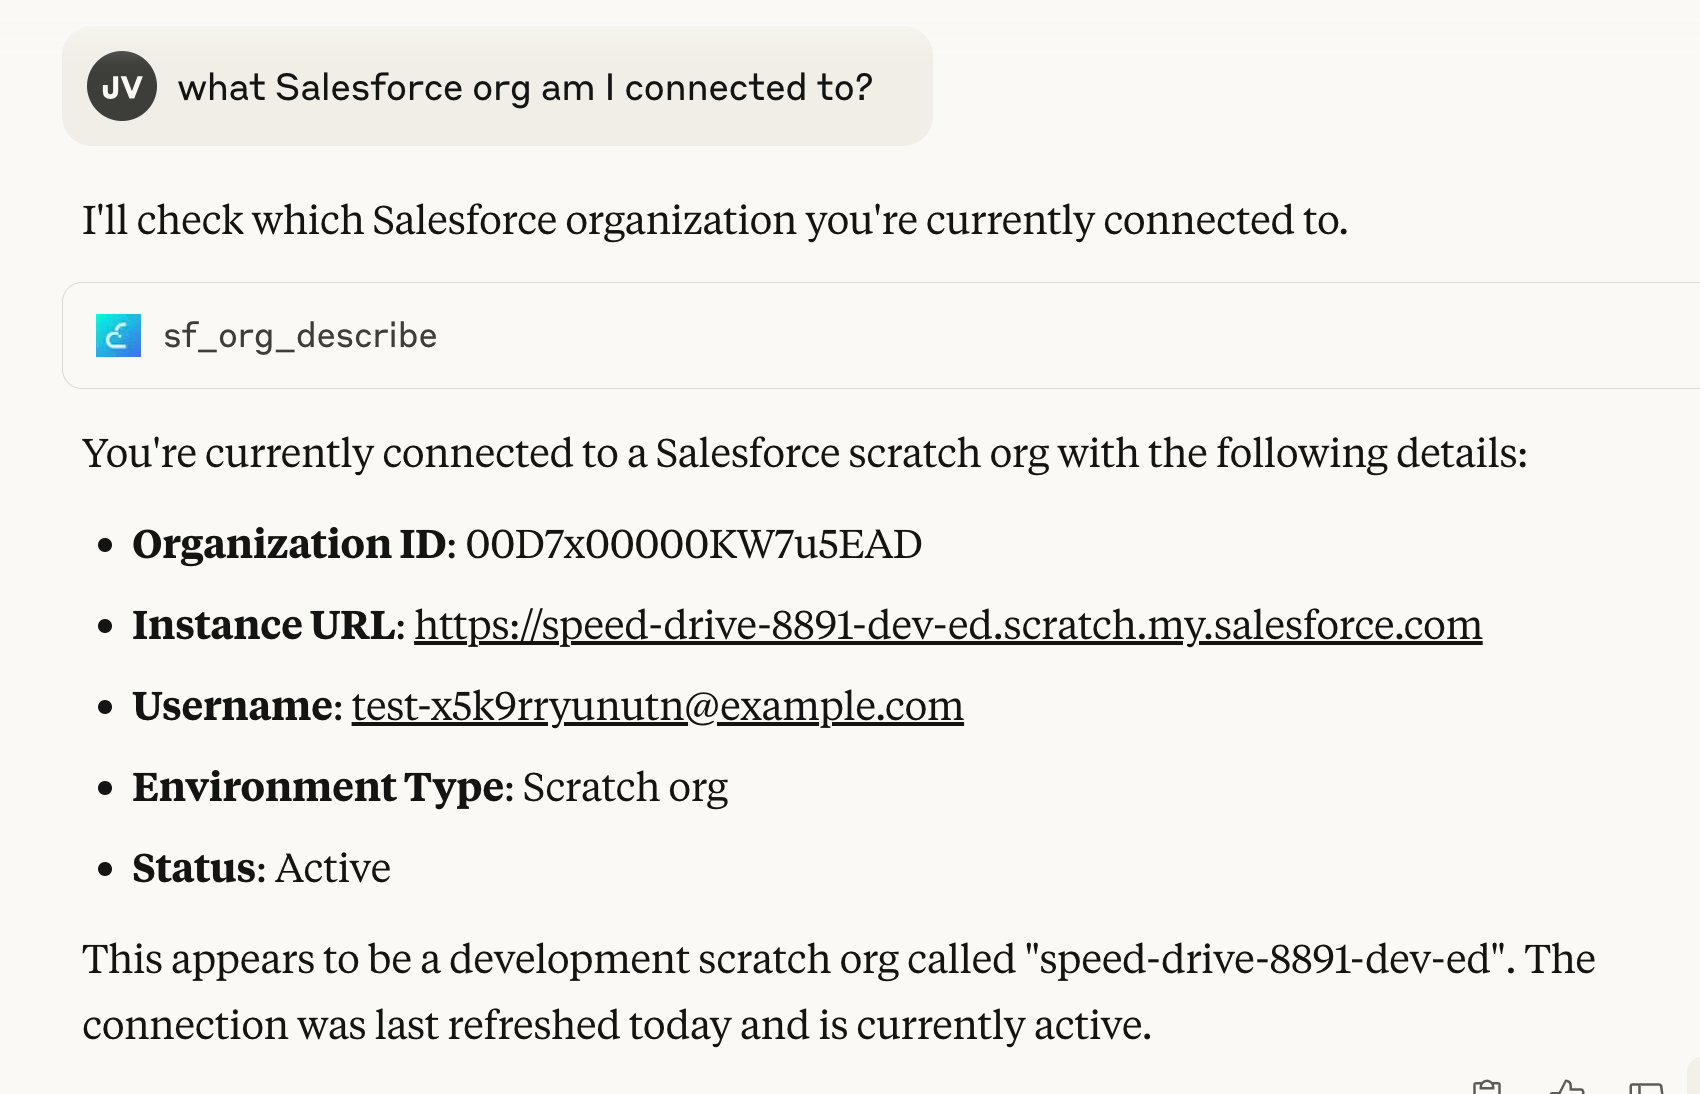Click the Organization ID value 00D7x00000KW7u5EAD
1700x1094 pixels.
pyautogui.click(x=693, y=544)
